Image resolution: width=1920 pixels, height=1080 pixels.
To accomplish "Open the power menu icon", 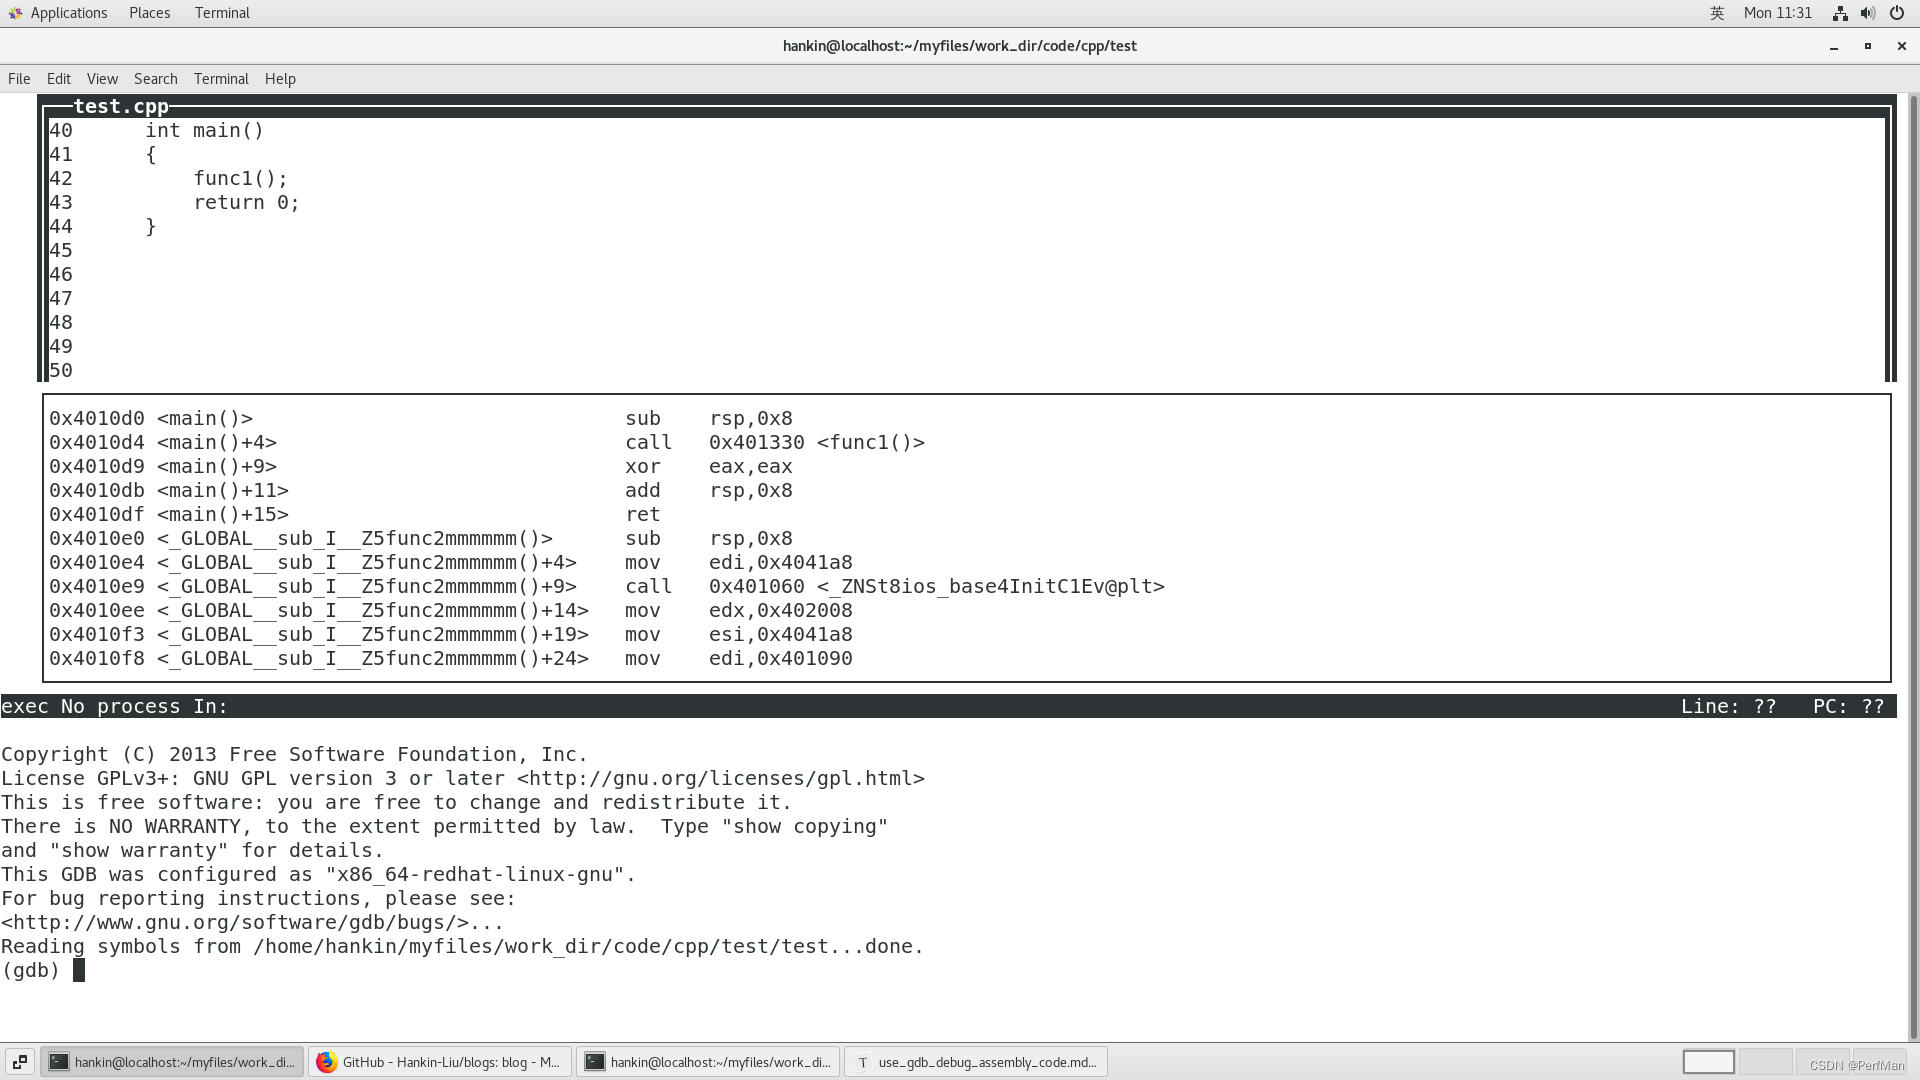I will click(1897, 13).
